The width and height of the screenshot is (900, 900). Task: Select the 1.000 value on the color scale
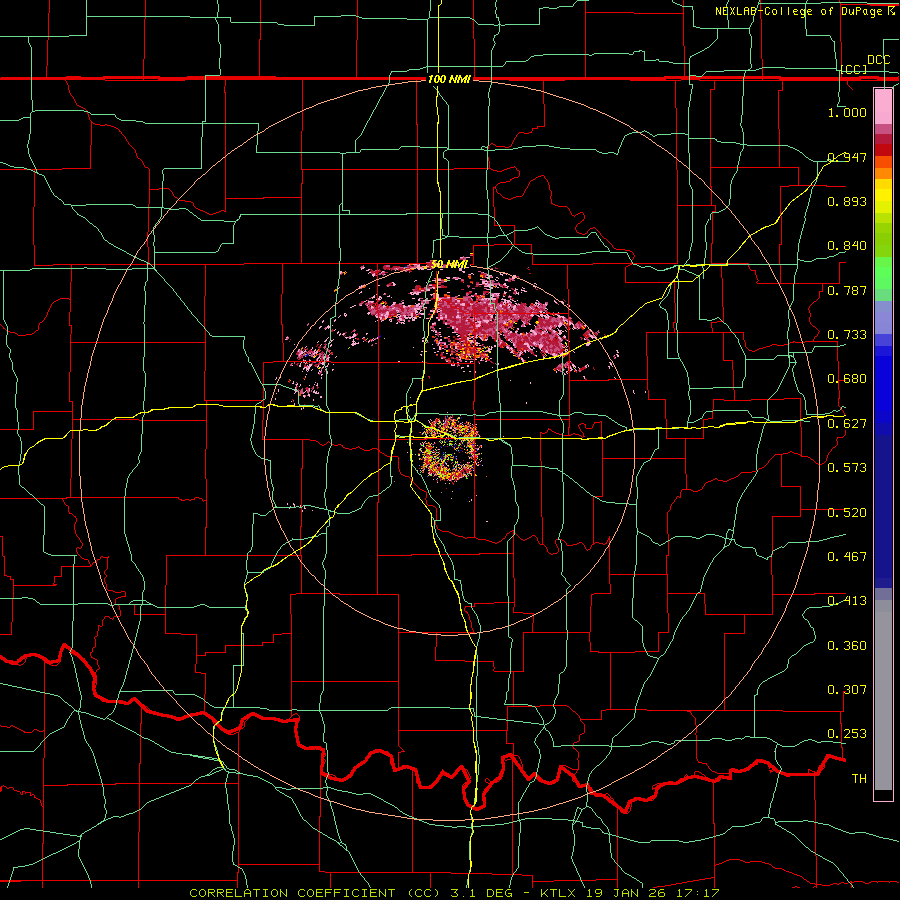tap(847, 112)
